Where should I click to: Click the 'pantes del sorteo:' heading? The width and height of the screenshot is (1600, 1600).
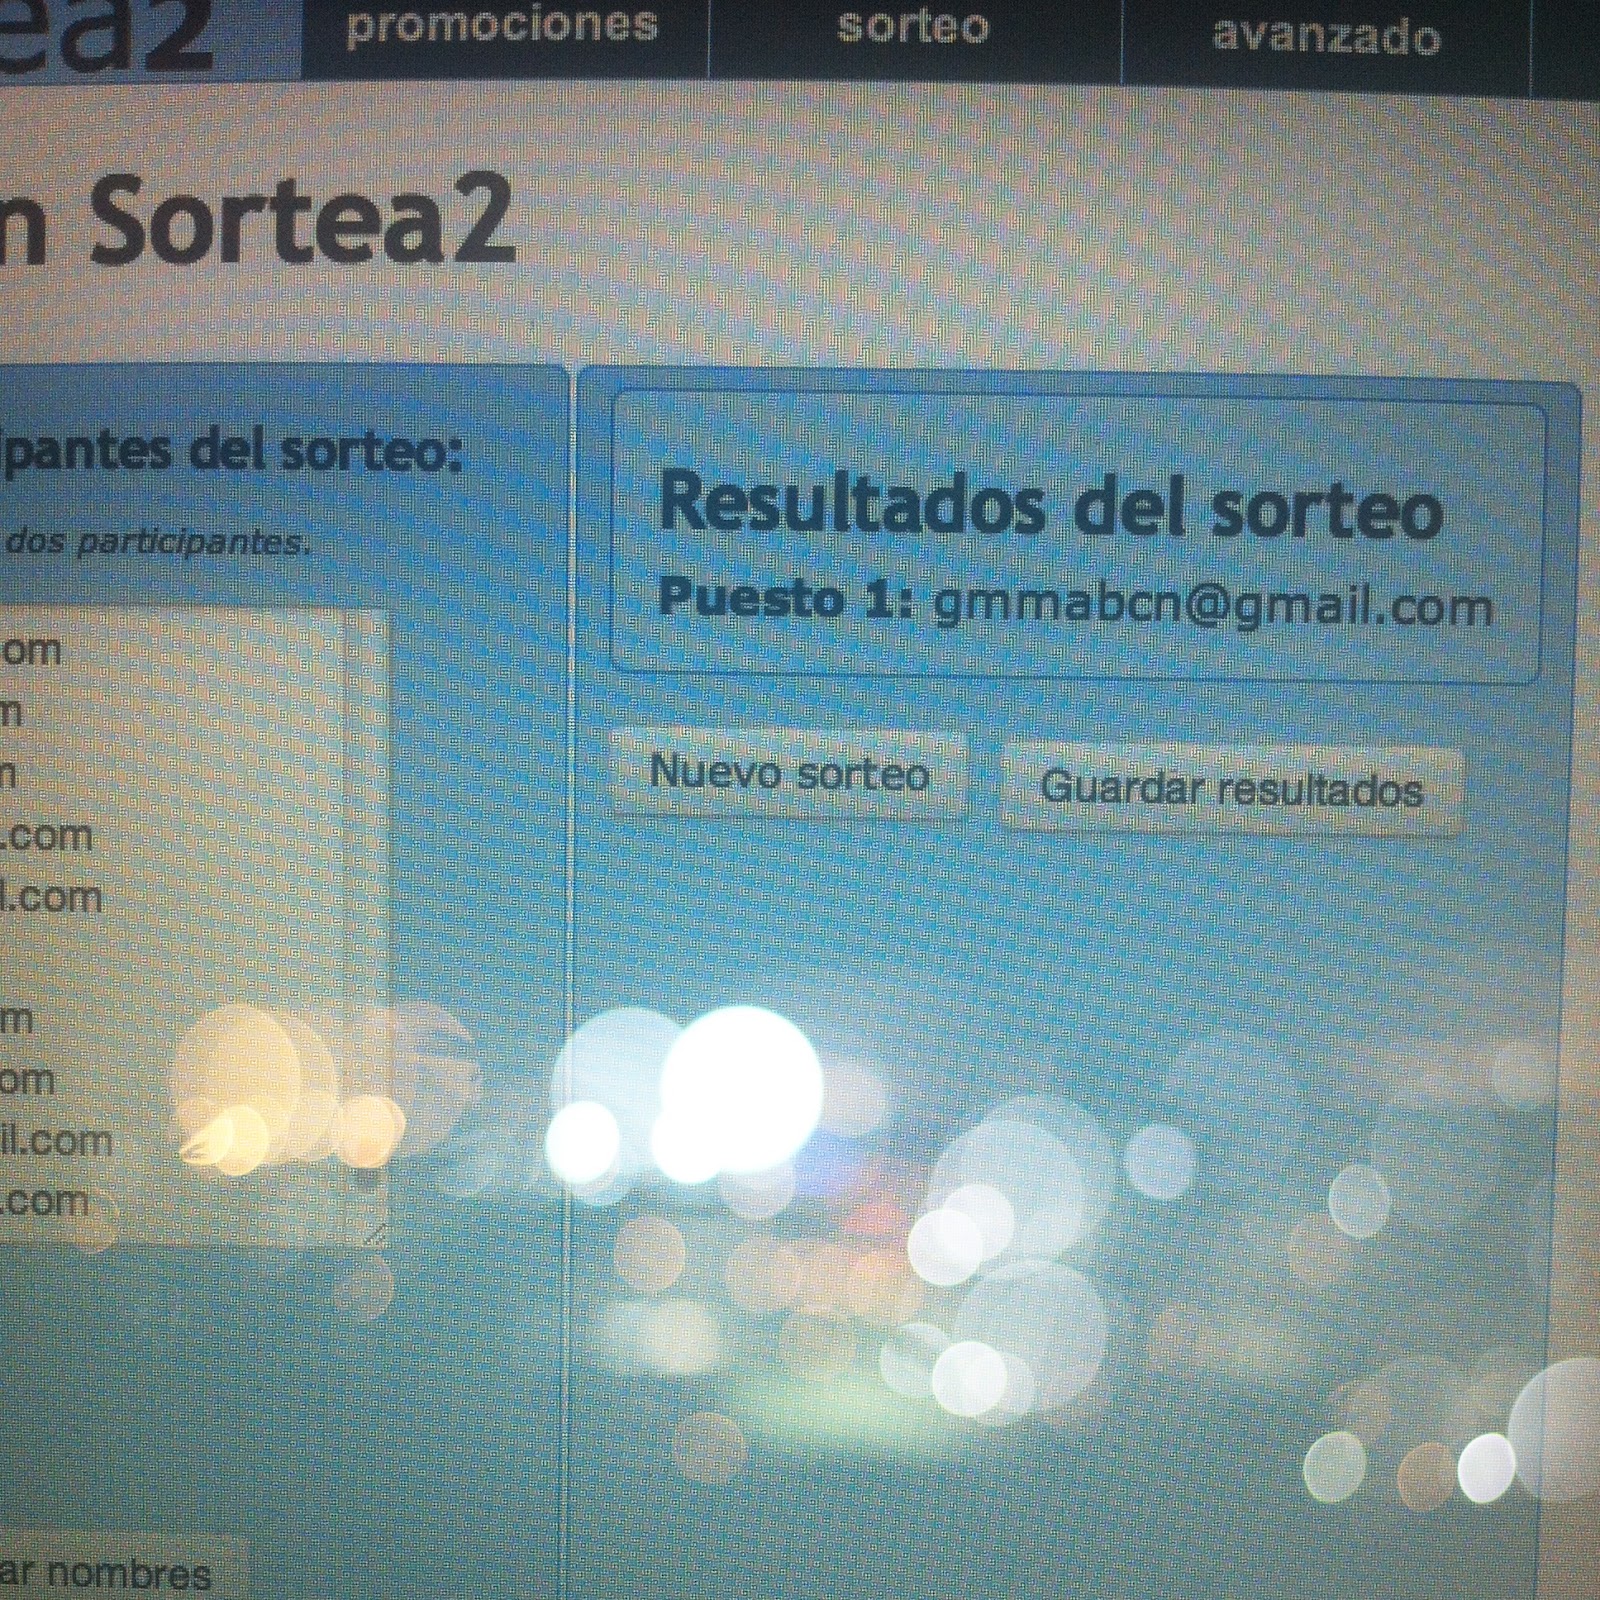point(232,452)
